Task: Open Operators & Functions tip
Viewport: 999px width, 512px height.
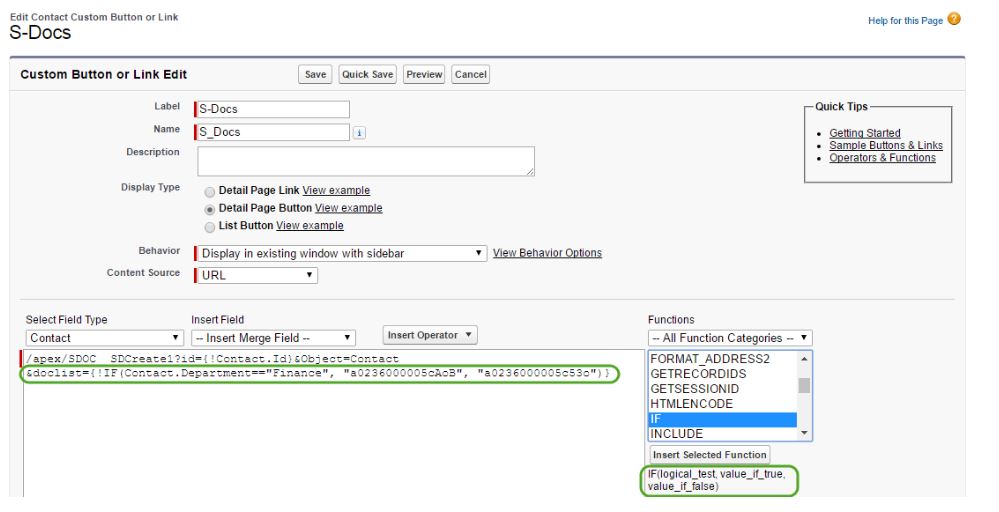Action: pyautogui.click(x=882, y=157)
